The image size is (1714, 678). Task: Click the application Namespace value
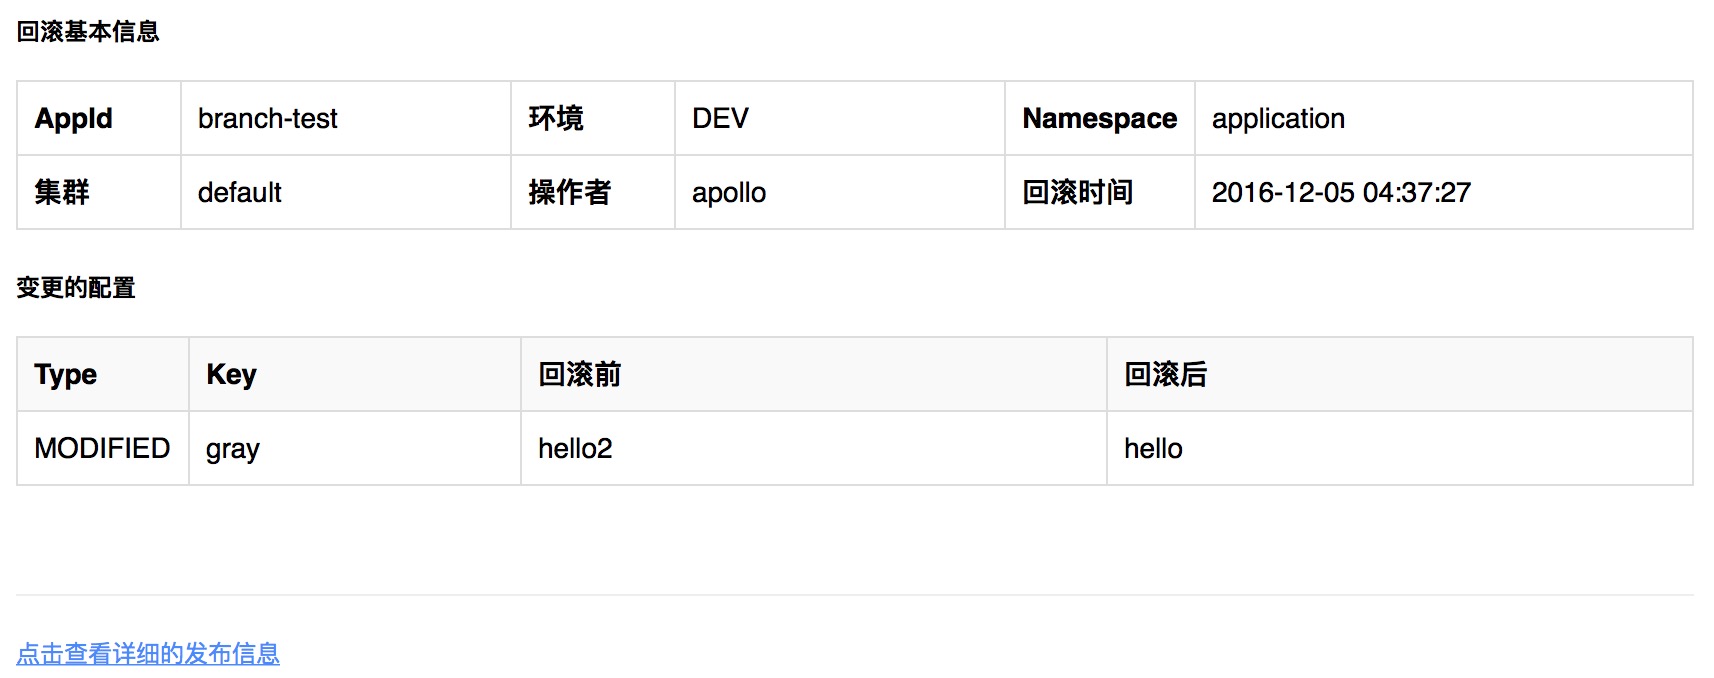click(1278, 119)
